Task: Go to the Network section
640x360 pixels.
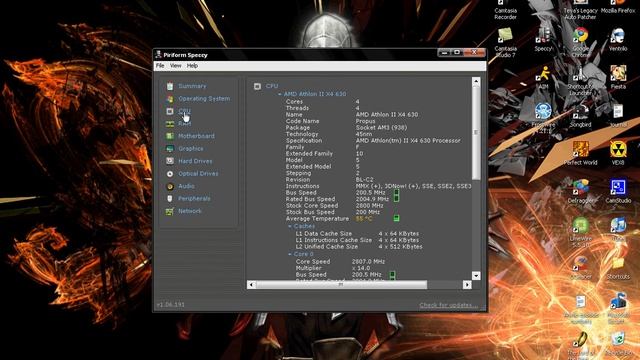Action: (x=190, y=211)
